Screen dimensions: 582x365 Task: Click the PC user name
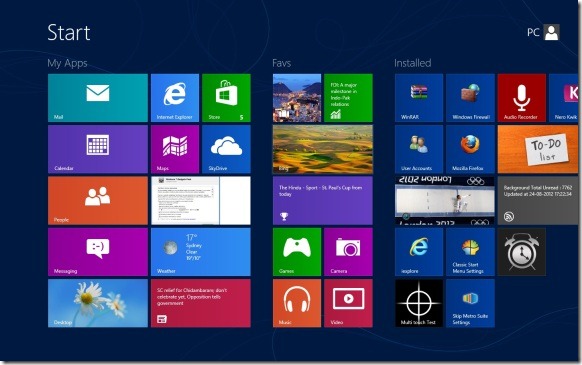tap(533, 33)
